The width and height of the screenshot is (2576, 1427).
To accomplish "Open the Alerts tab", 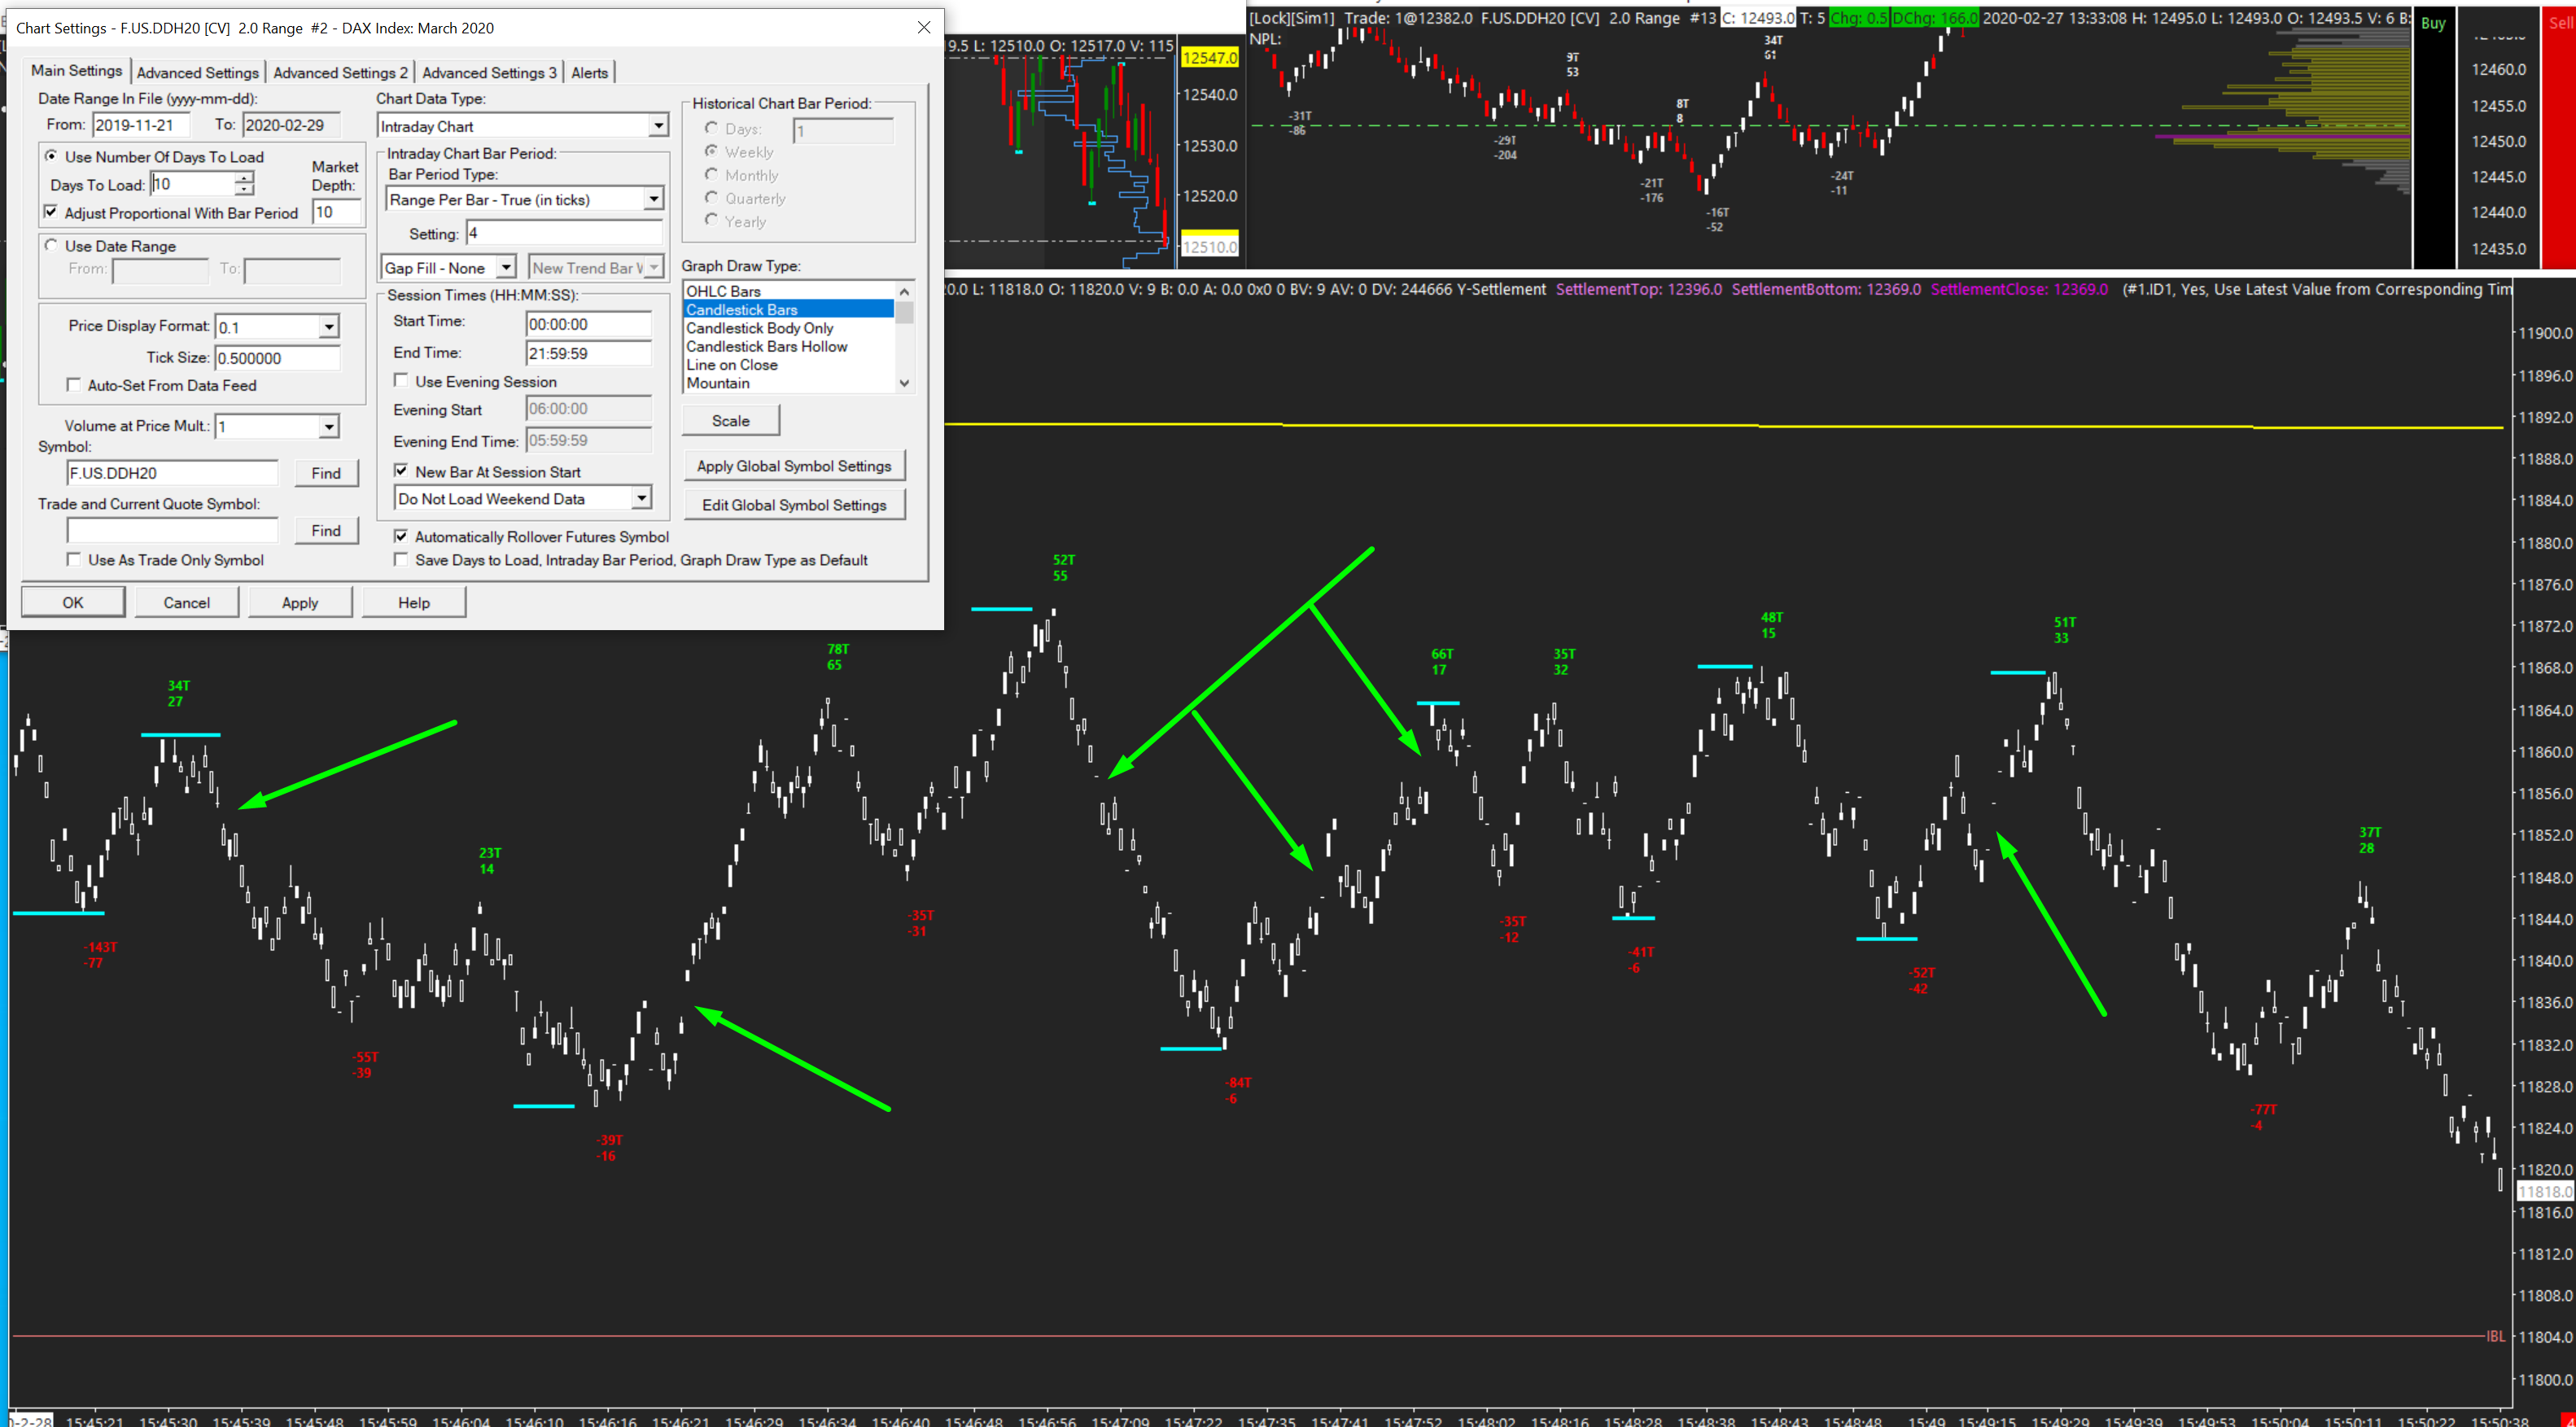I will point(589,73).
